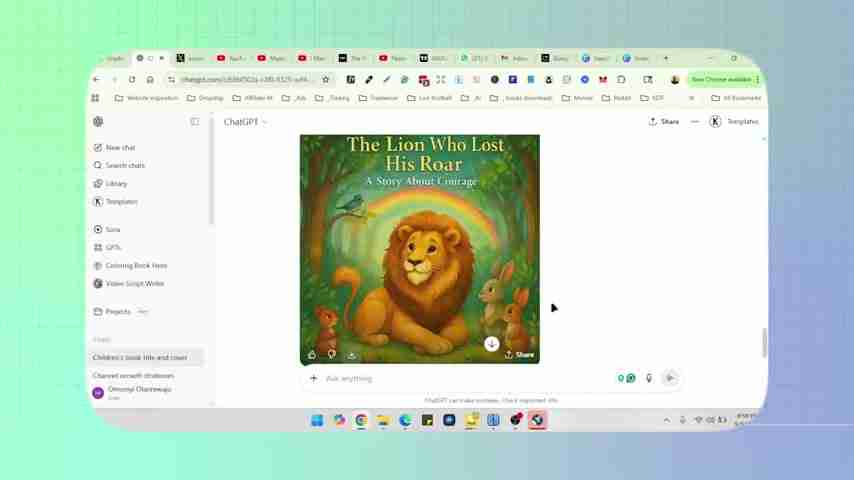
Task: Open the Video Script Writer GPT
Action: 129,283
